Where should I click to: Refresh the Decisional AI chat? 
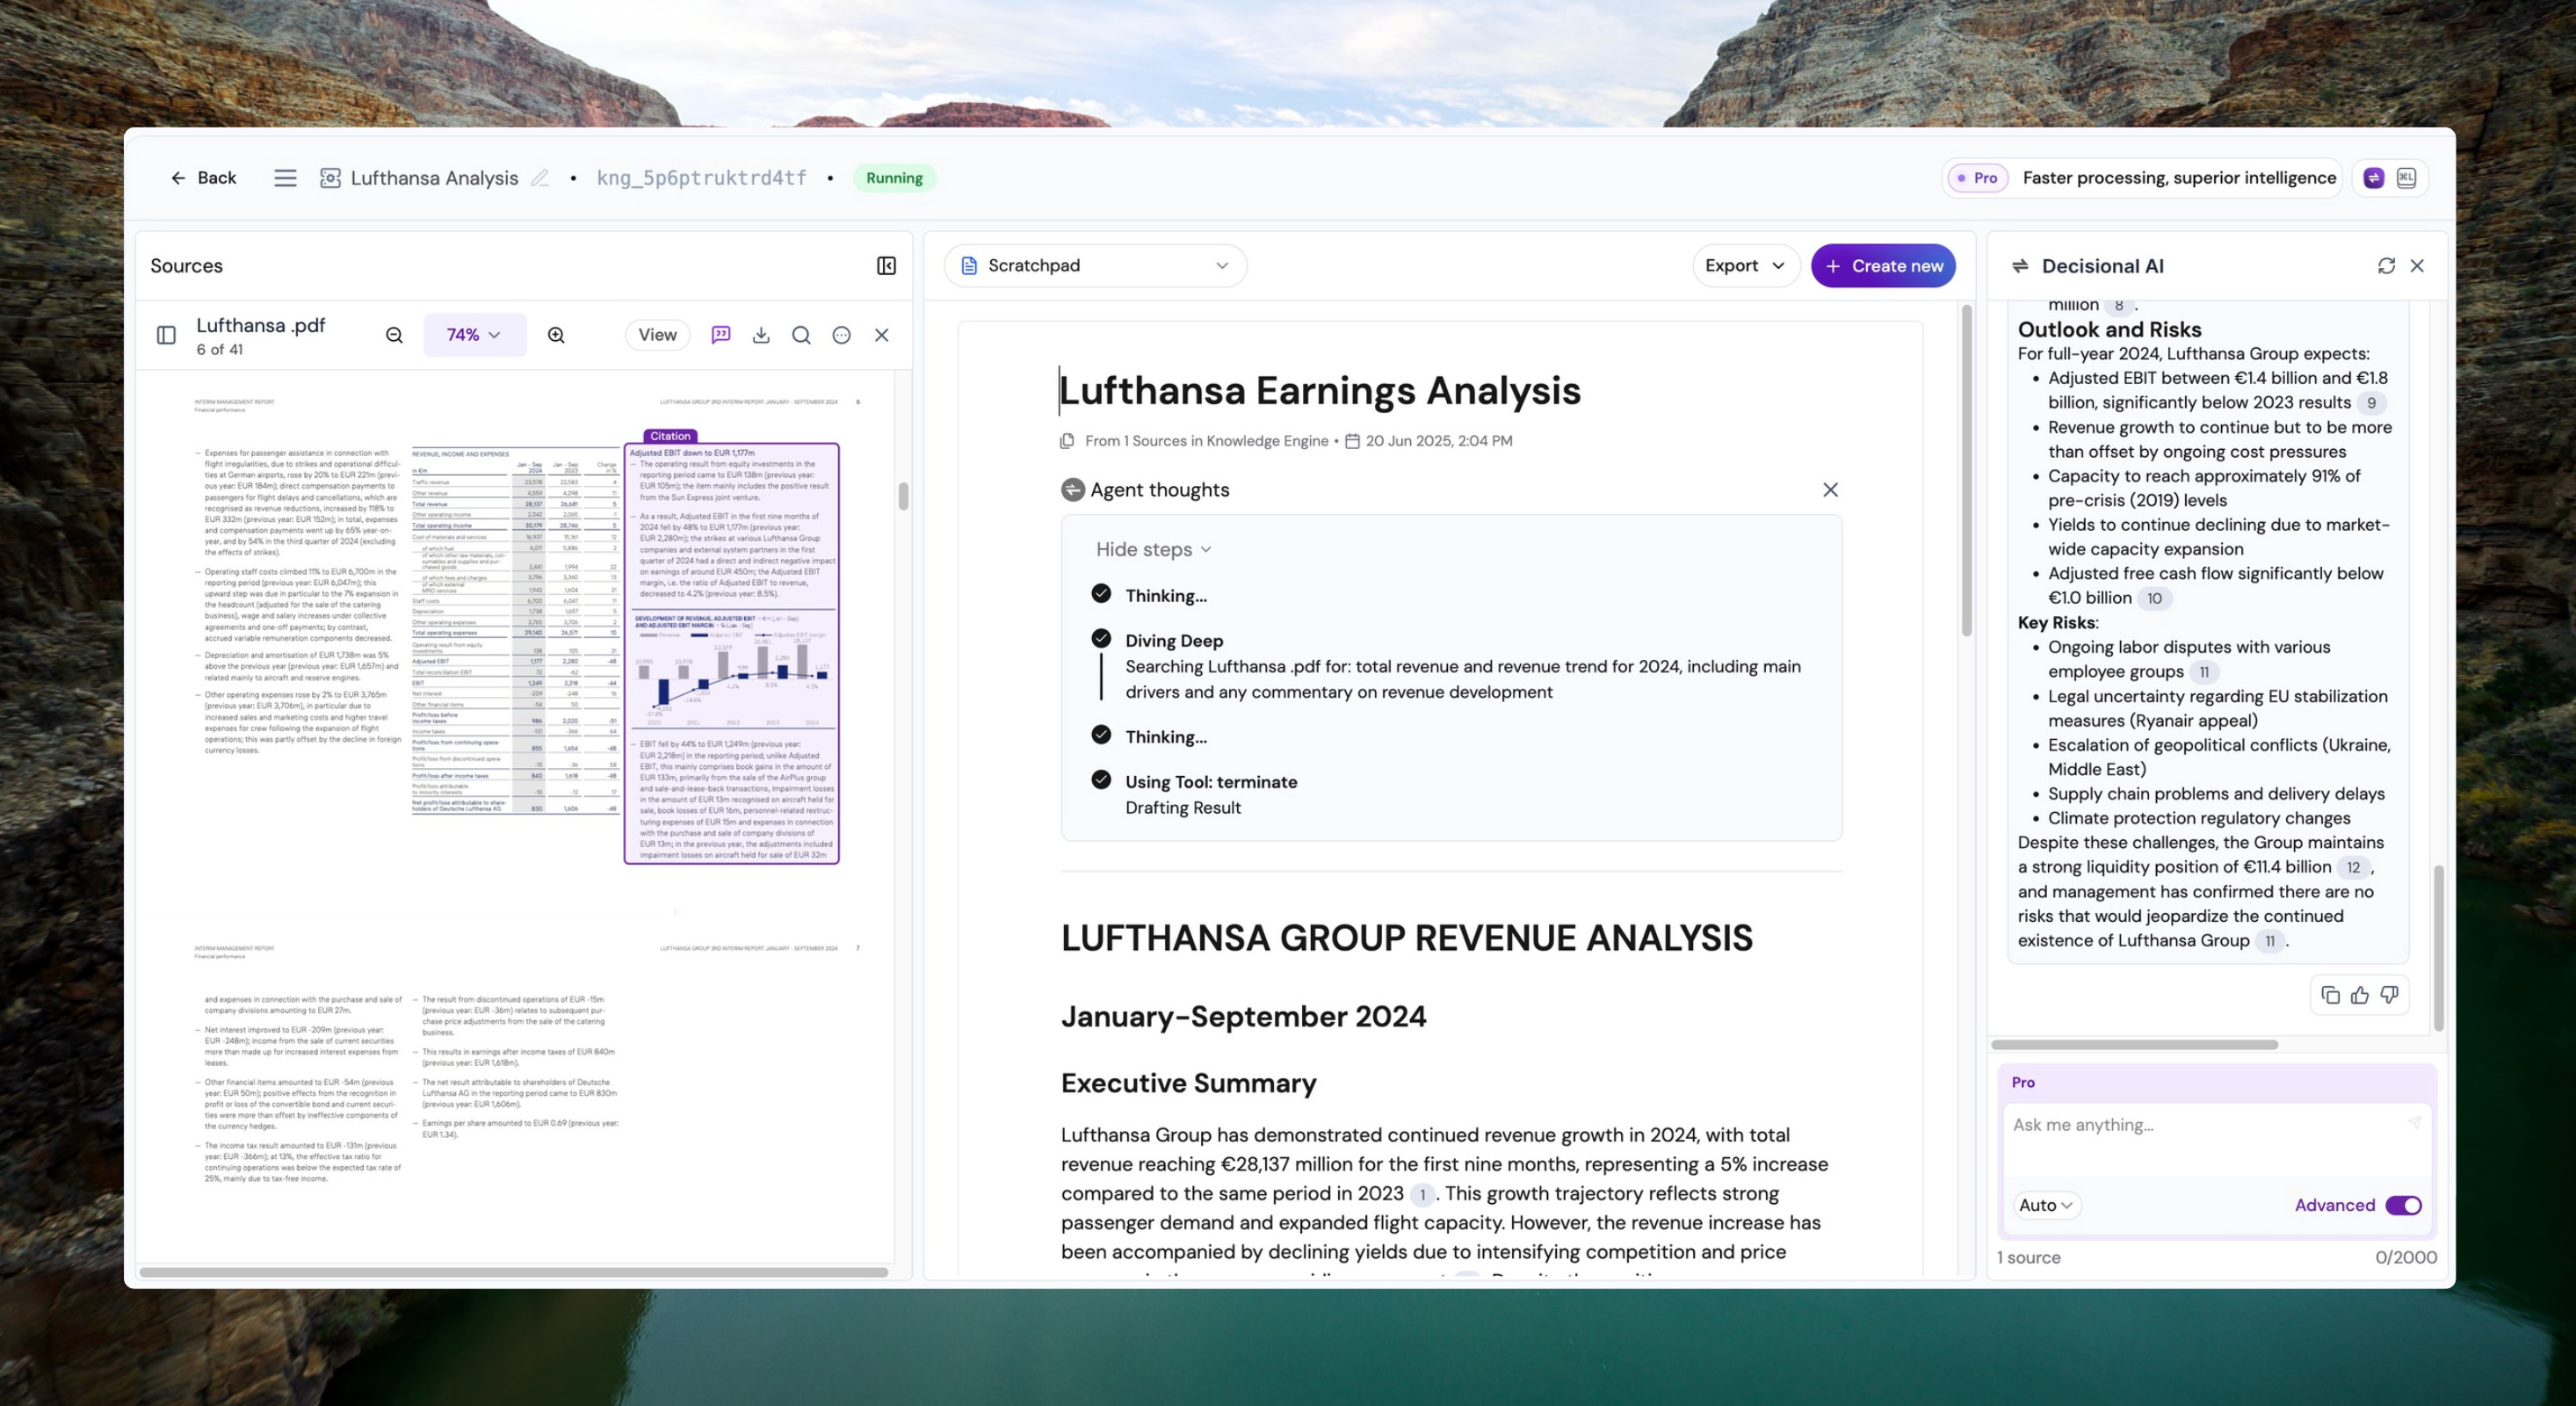point(2386,266)
